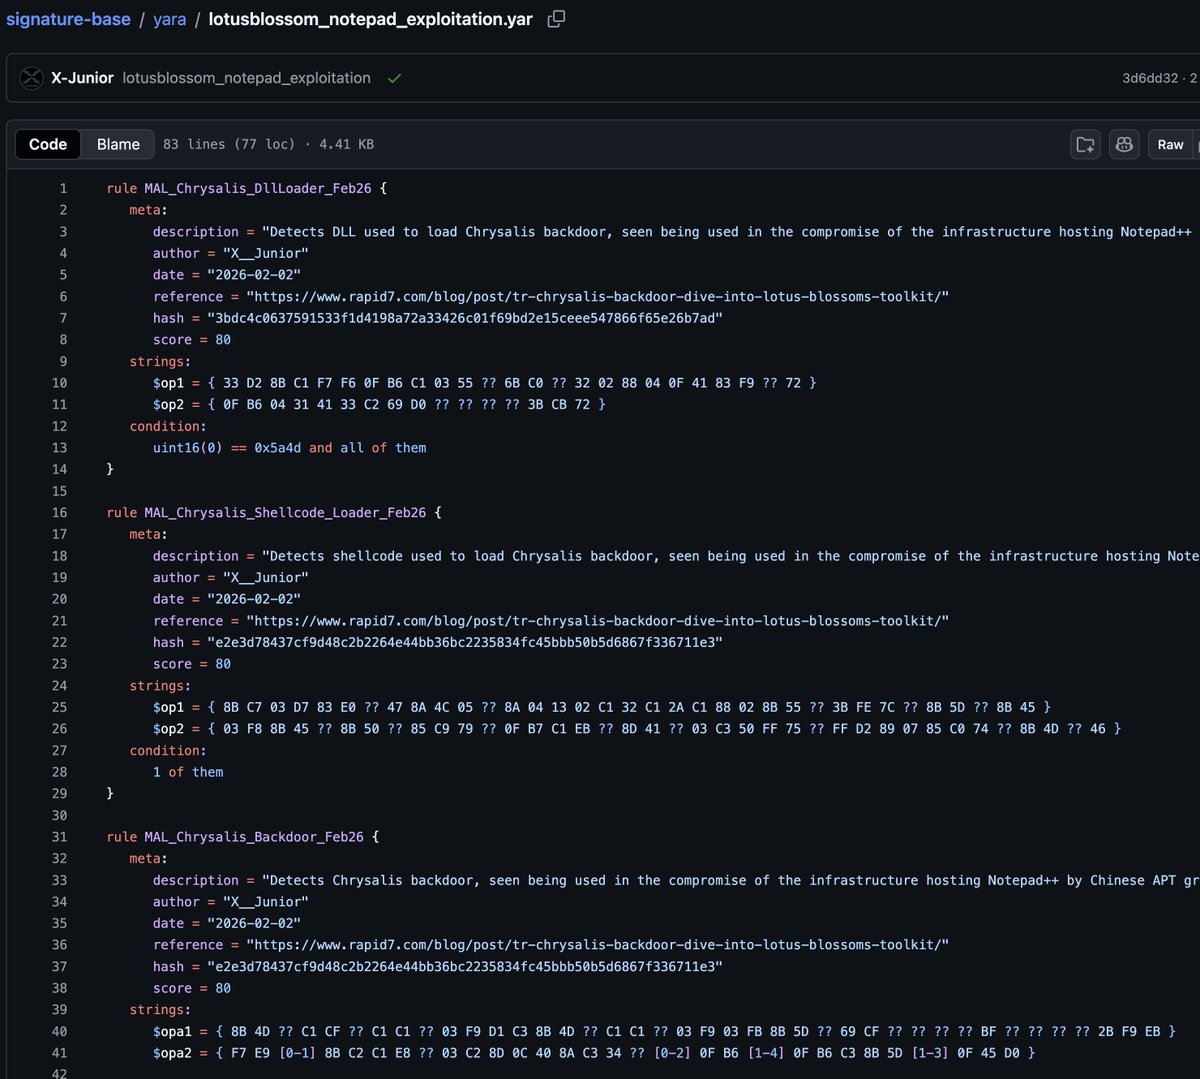Viewport: 1200px width, 1079px height.
Task: Click filename lotusblossom_notepad_exploitation.yar in breadcrumb
Action: (370, 19)
